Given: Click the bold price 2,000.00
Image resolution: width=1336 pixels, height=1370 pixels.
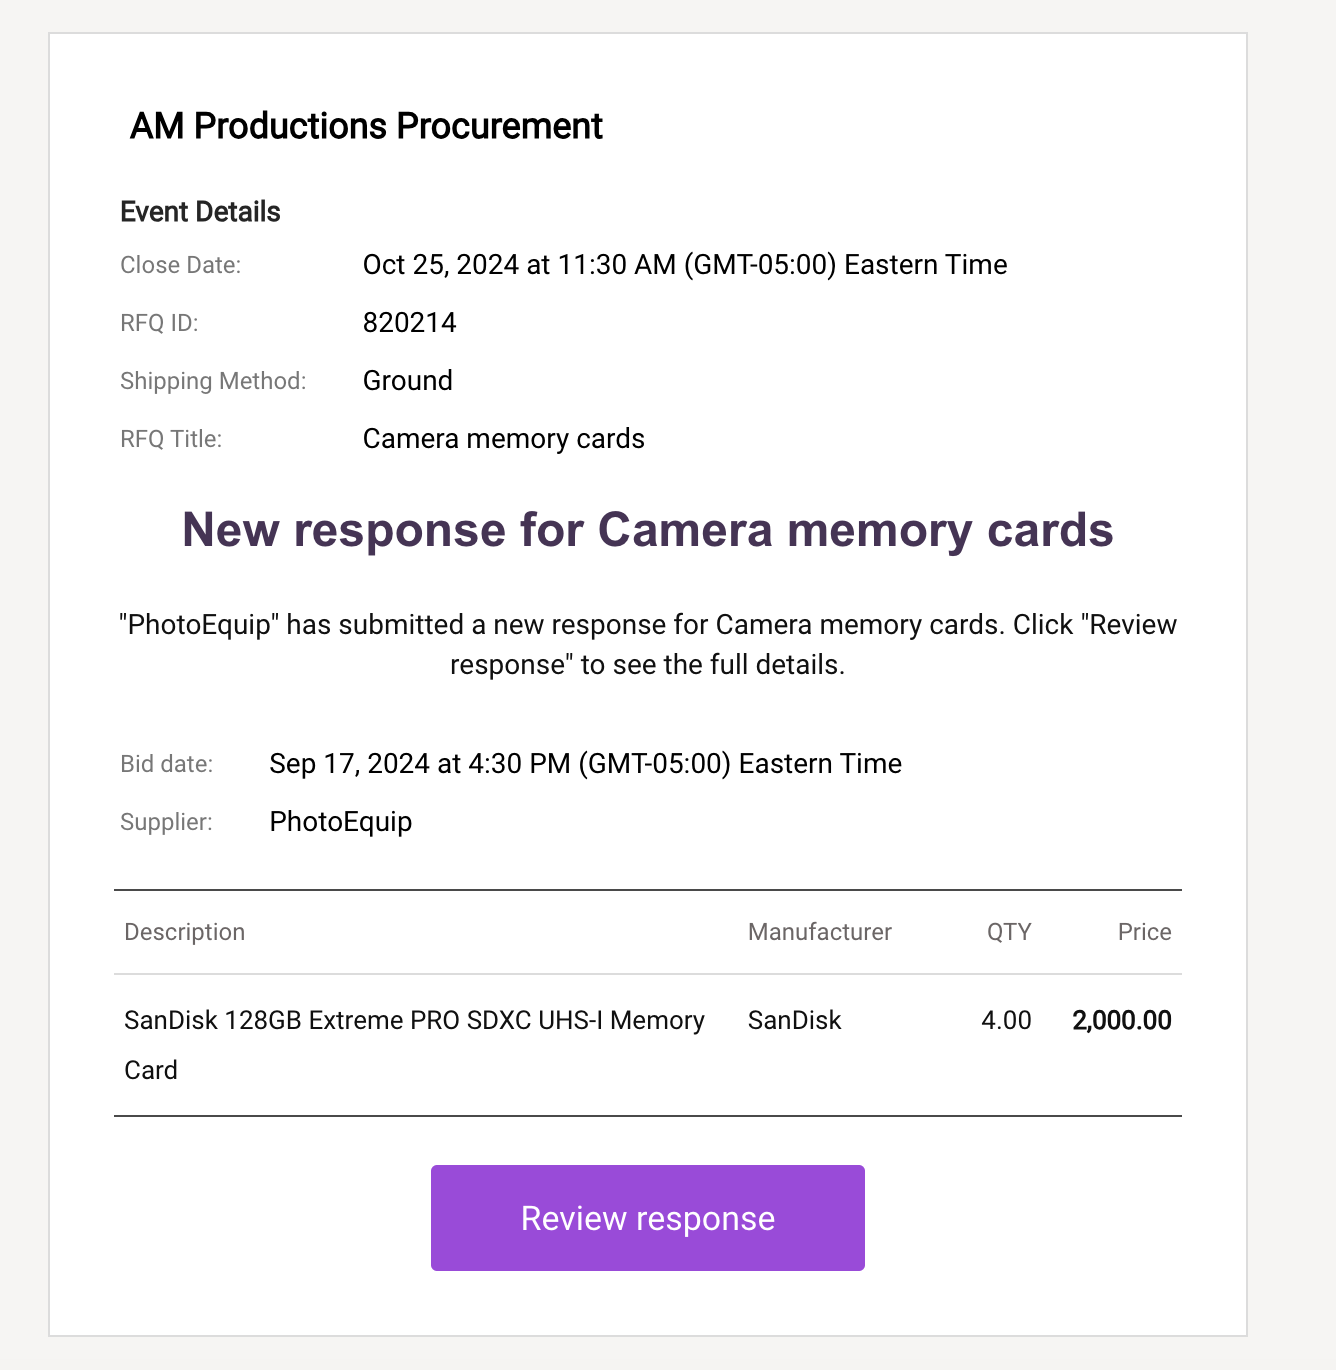Looking at the screenshot, I should (1121, 1020).
